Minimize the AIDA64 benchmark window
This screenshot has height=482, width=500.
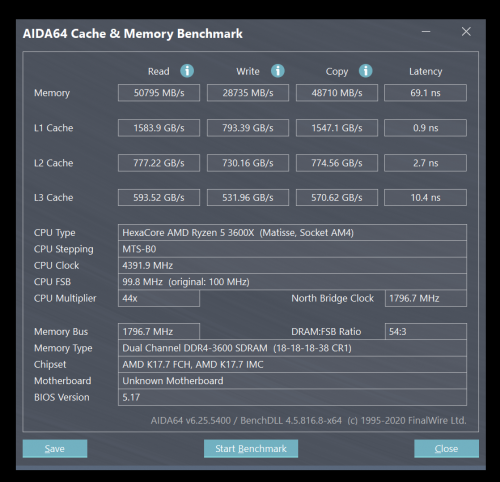tap(426, 32)
